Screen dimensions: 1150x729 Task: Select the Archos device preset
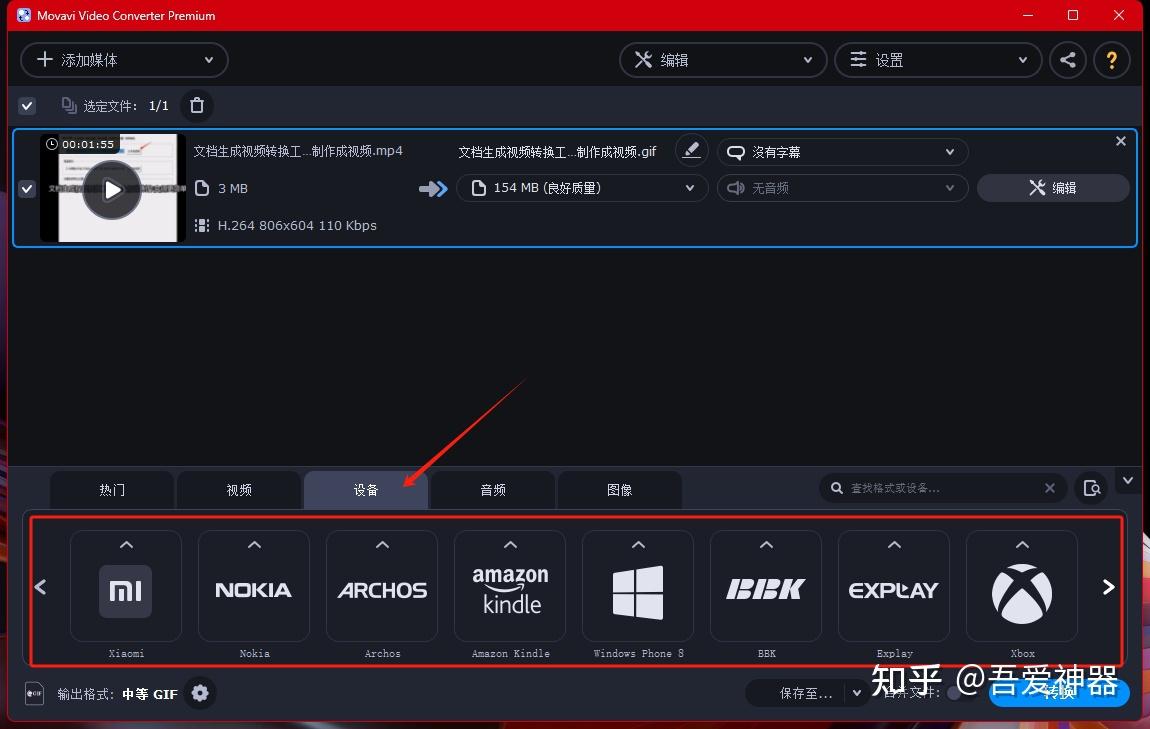pos(381,586)
